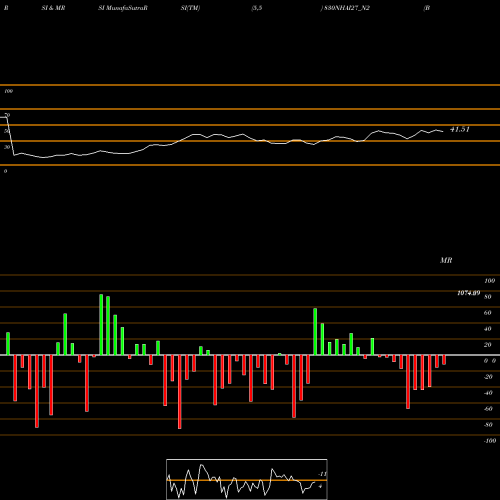Click the MR axis label -100

(x=490, y=441)
